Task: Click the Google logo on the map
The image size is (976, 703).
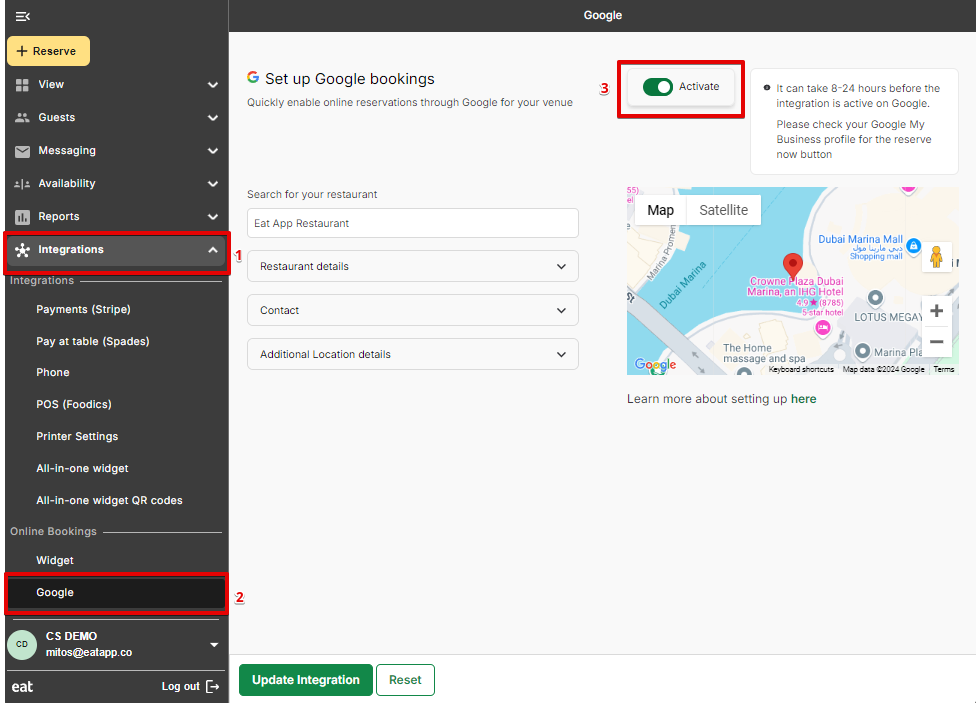Action: (x=655, y=365)
